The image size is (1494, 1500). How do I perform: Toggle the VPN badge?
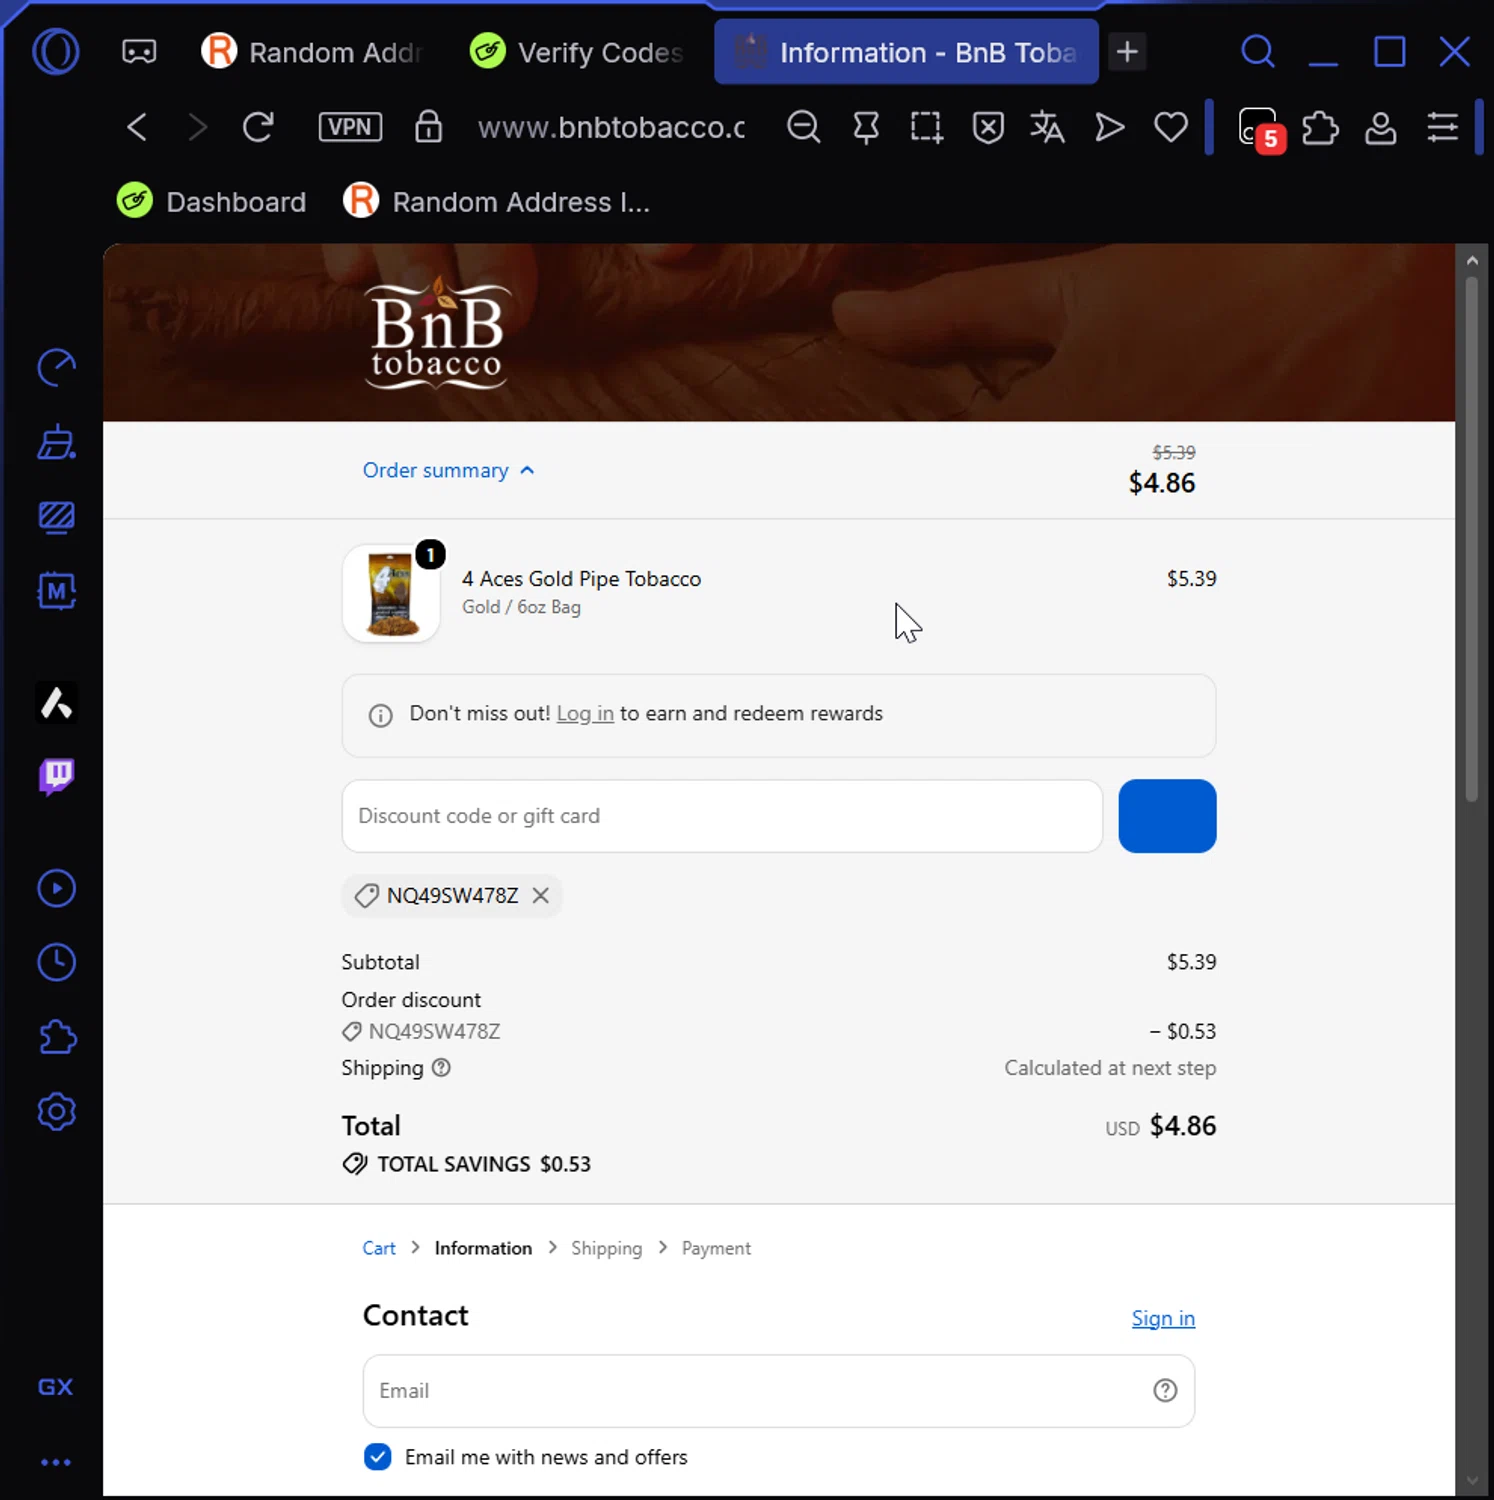[350, 127]
